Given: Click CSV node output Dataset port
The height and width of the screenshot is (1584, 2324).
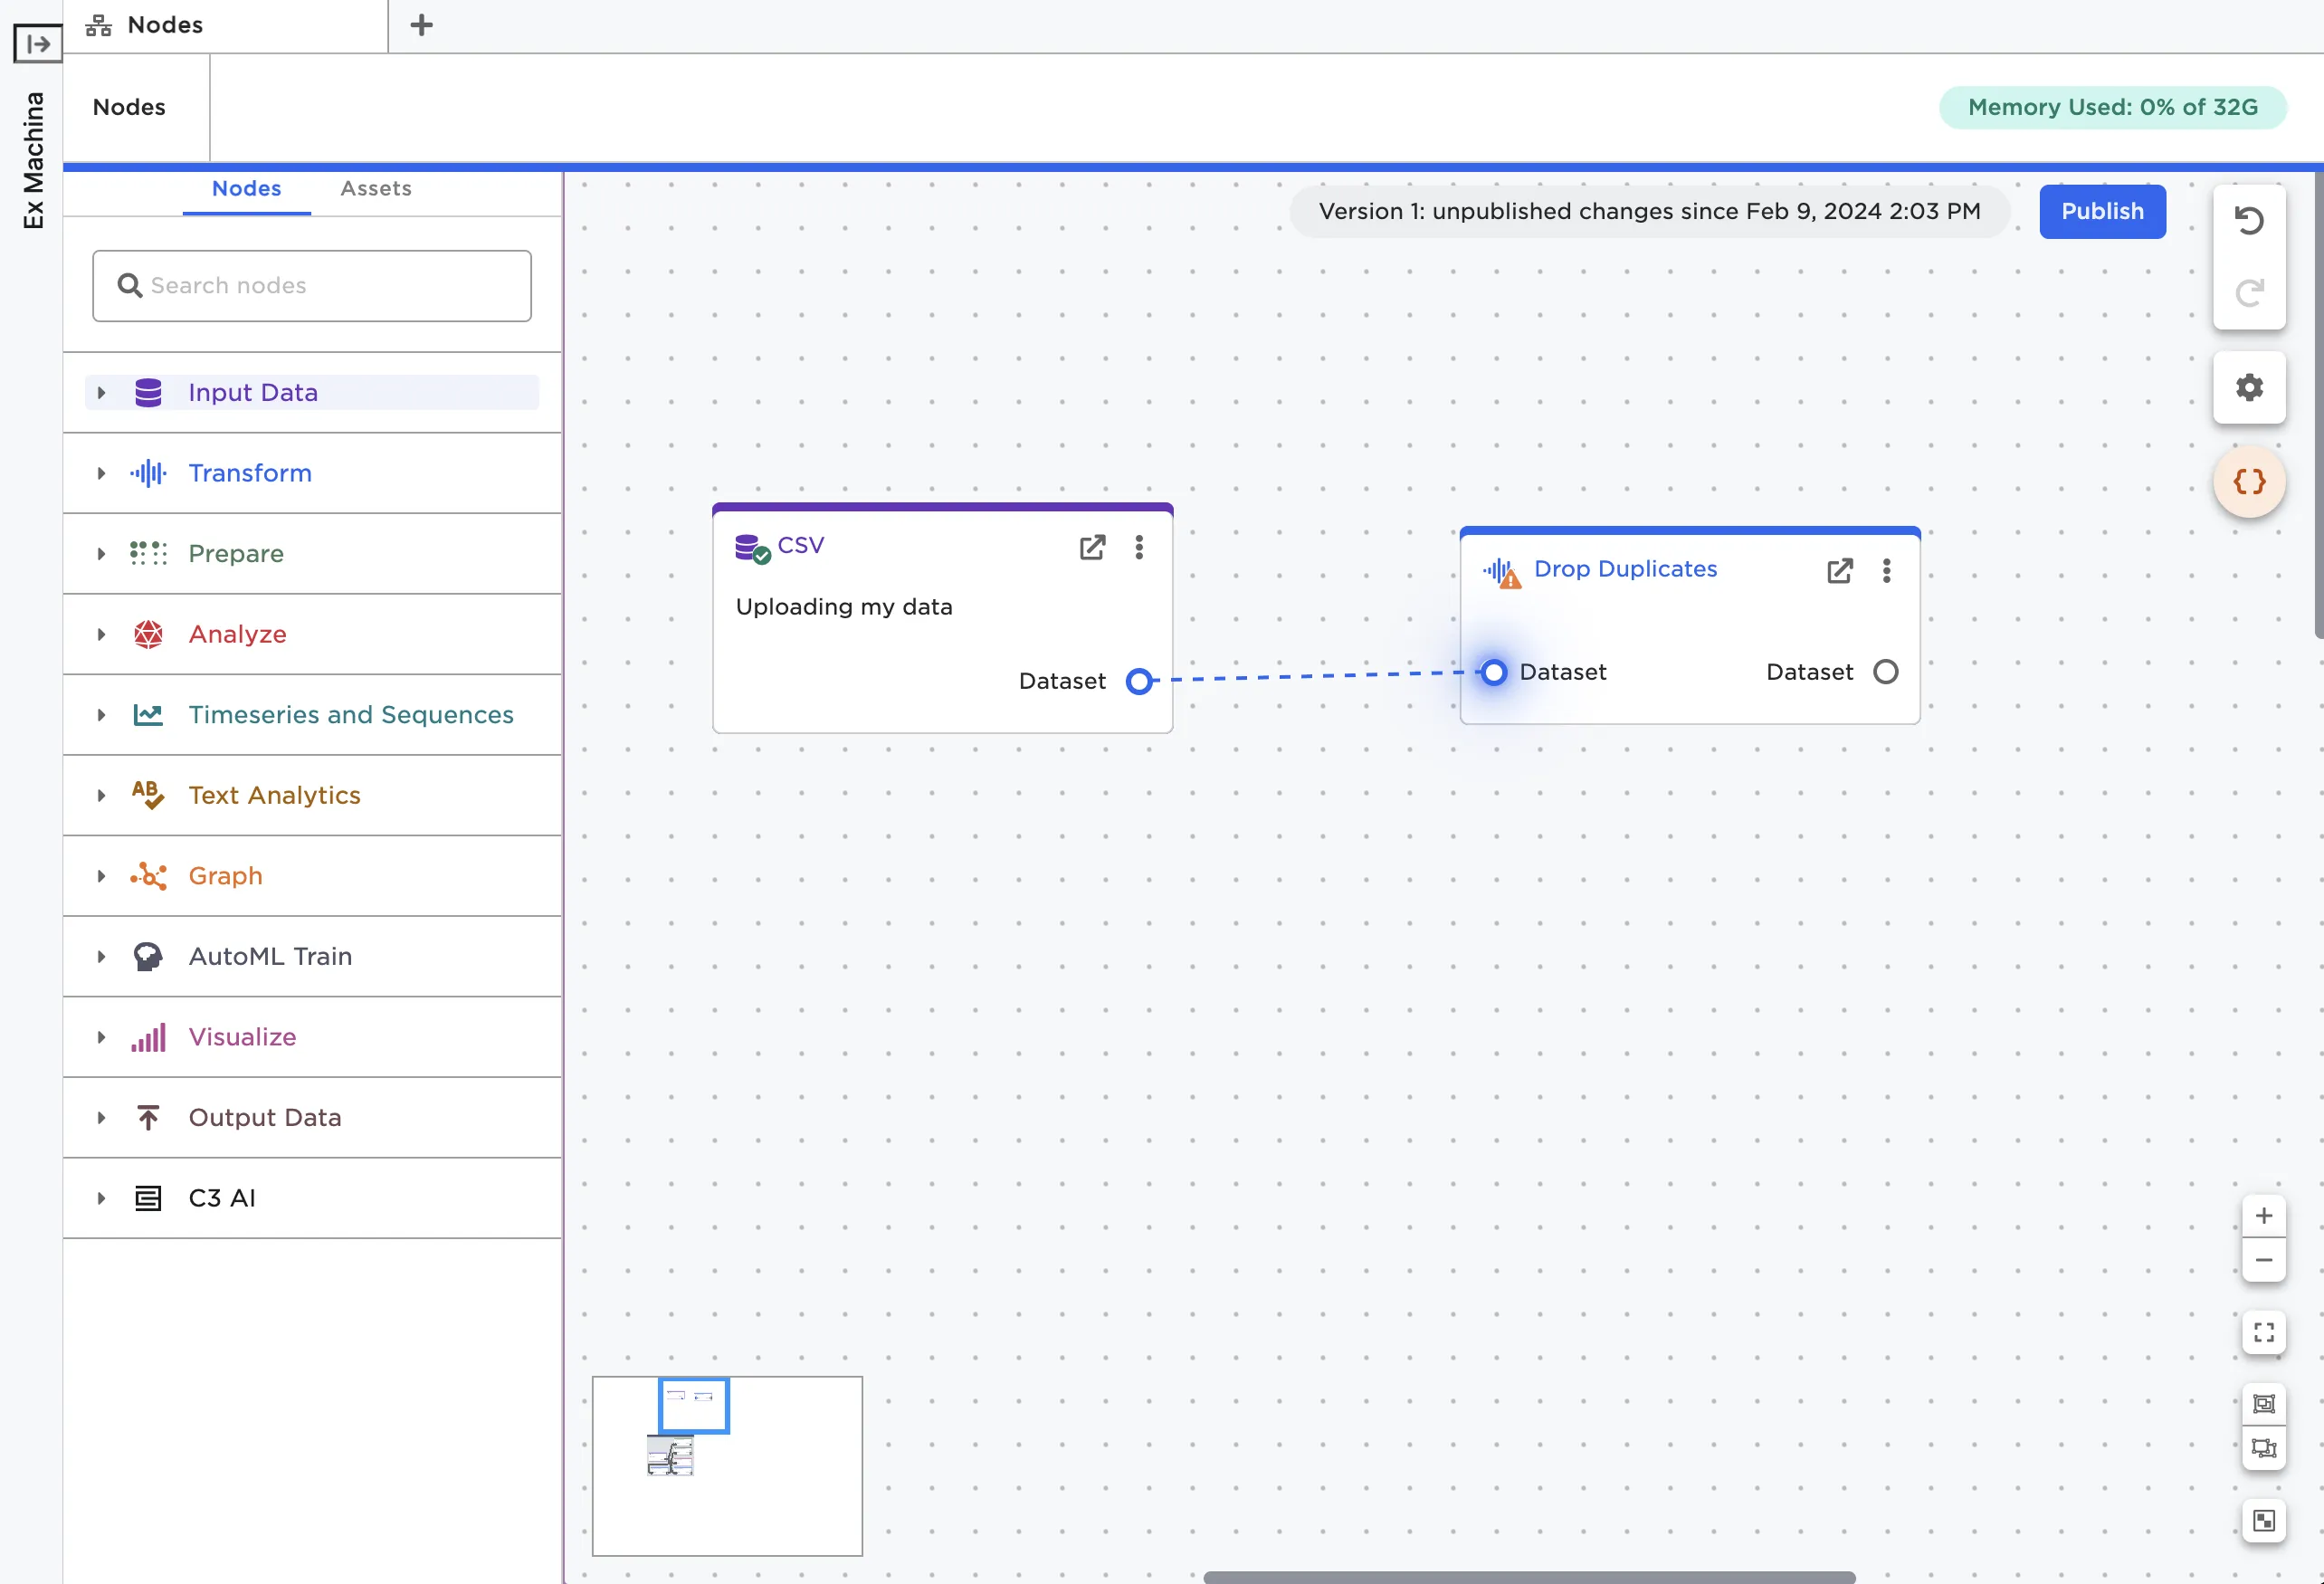Looking at the screenshot, I should (1139, 681).
